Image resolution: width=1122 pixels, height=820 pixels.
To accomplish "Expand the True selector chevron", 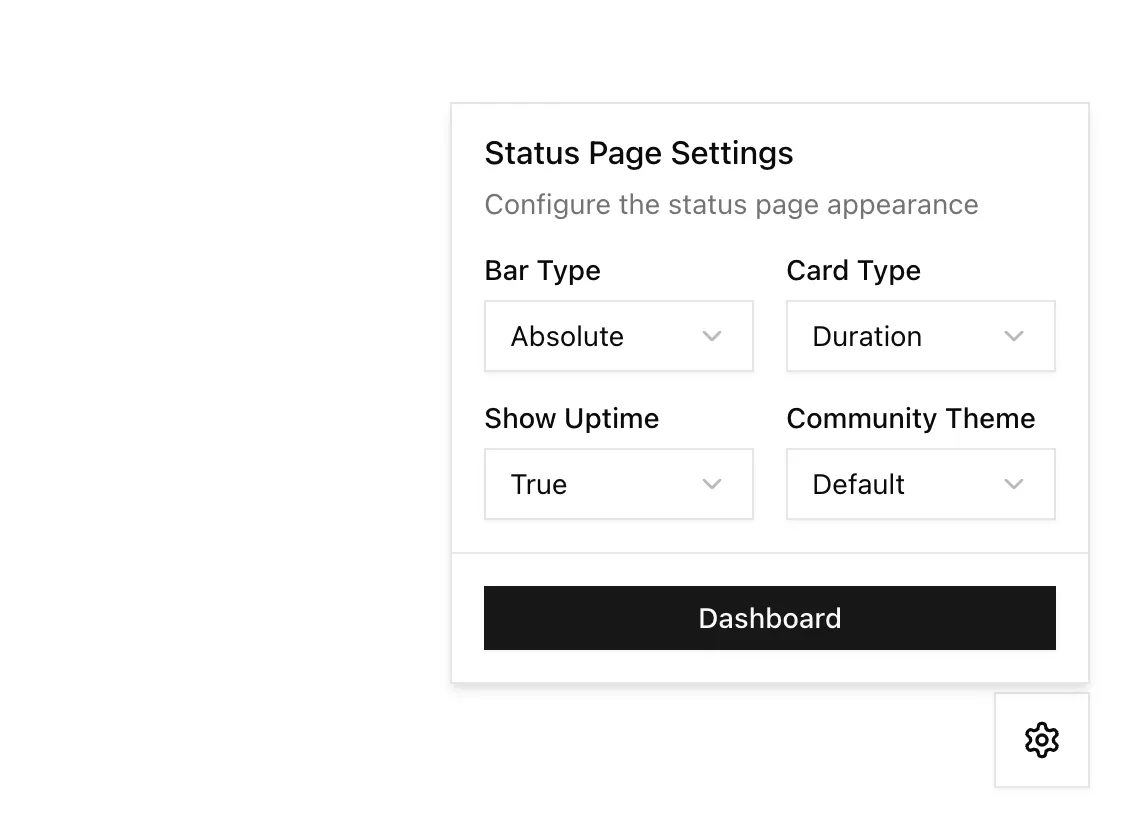I will pyautogui.click(x=712, y=484).
